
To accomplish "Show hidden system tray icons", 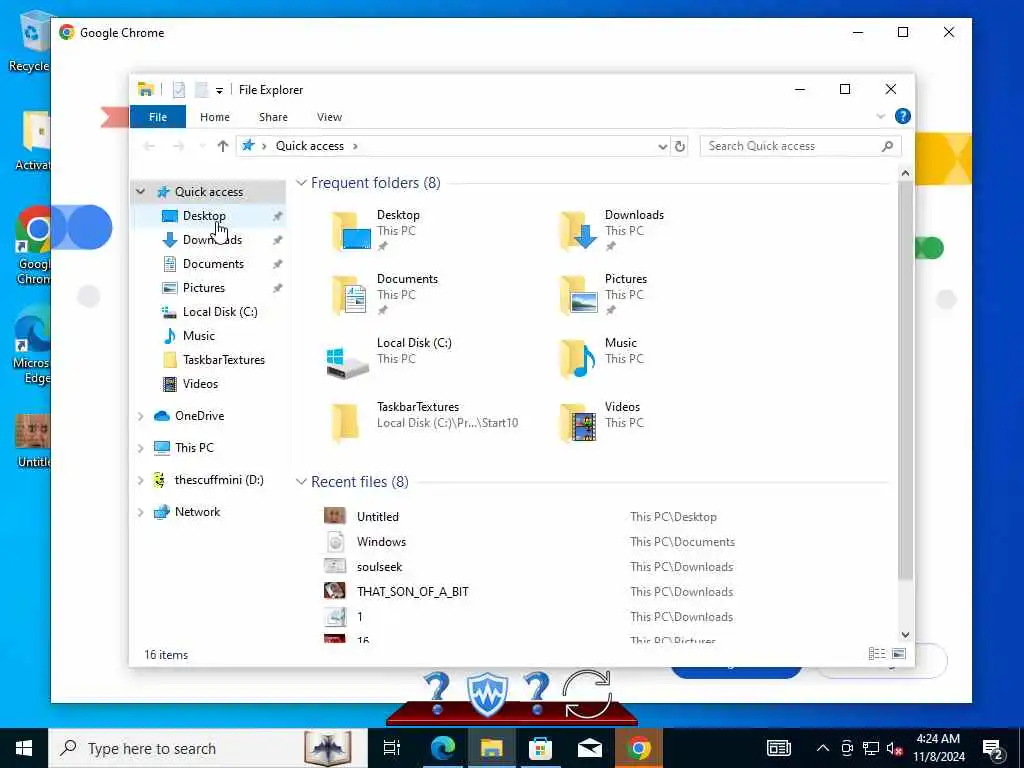I will coord(823,748).
